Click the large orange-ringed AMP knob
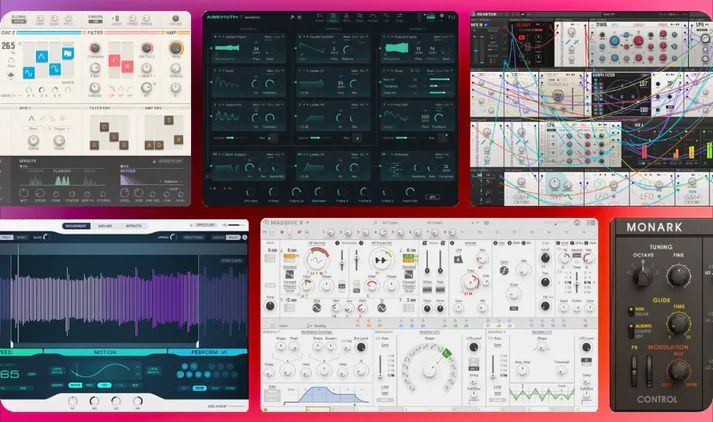The height and width of the screenshot is (422, 713). pyautogui.click(x=176, y=48)
